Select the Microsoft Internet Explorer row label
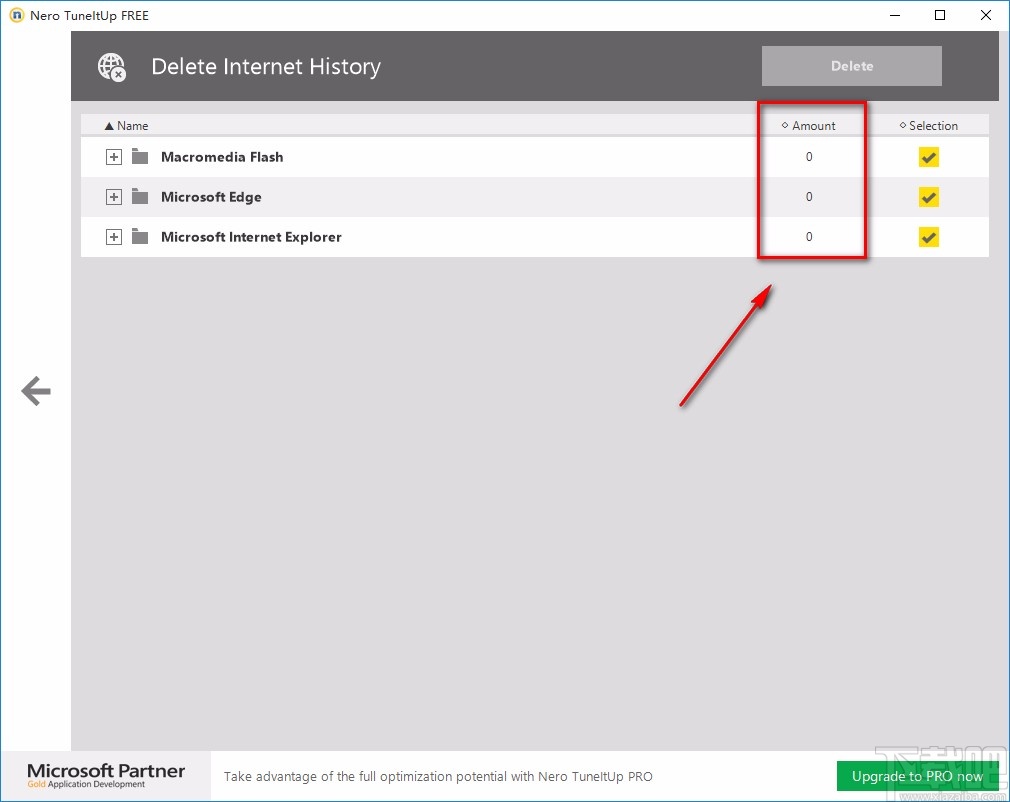This screenshot has width=1010, height=802. 251,236
